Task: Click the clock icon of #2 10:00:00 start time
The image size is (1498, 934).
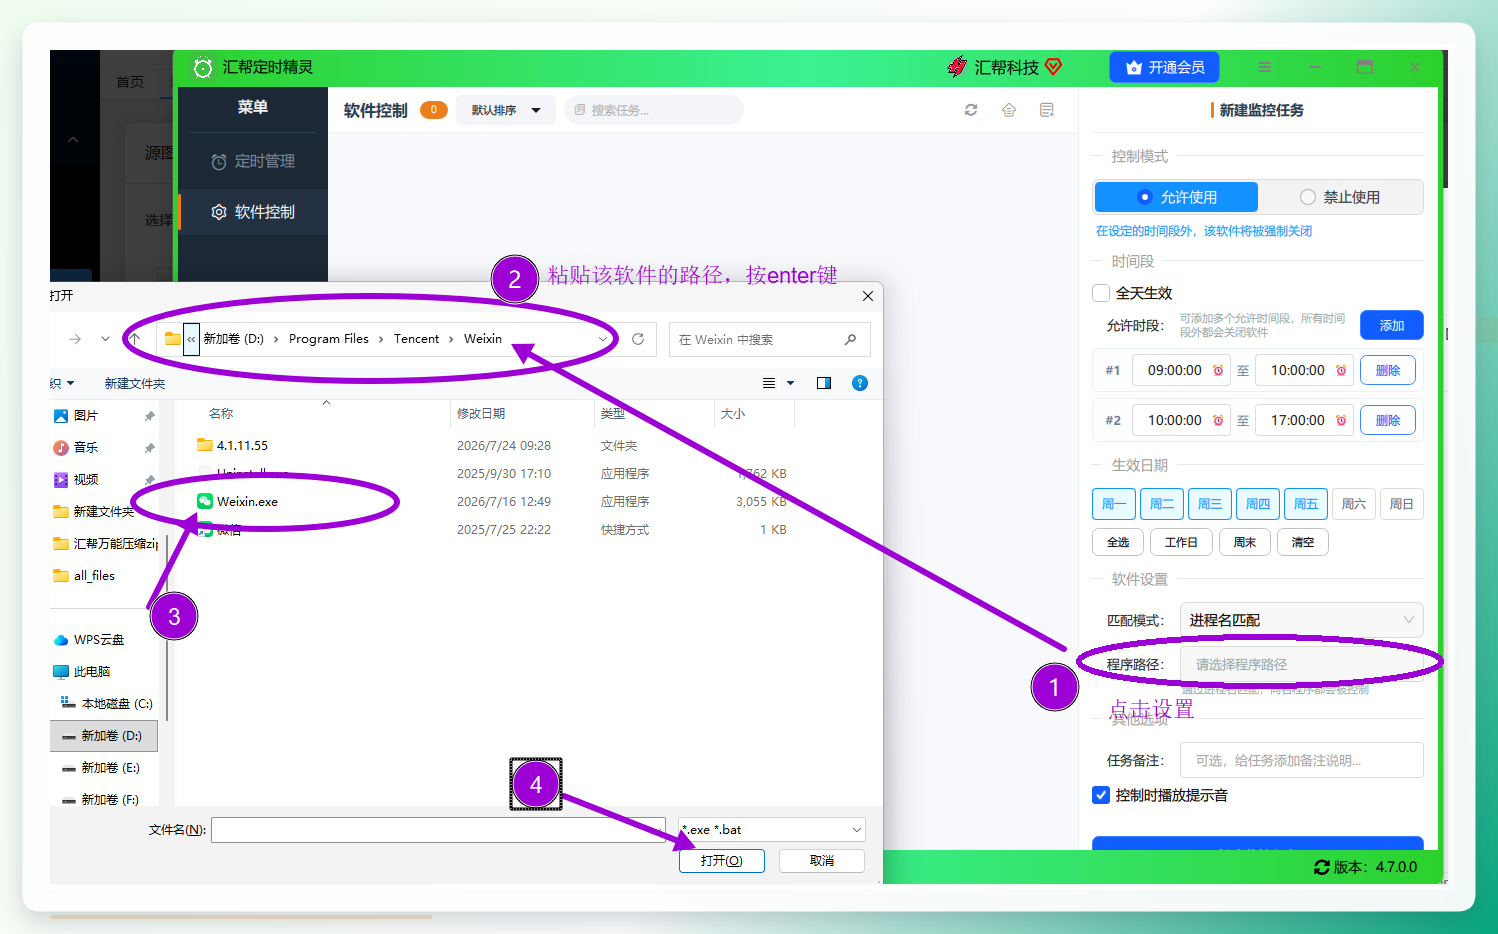Action: point(1218,420)
